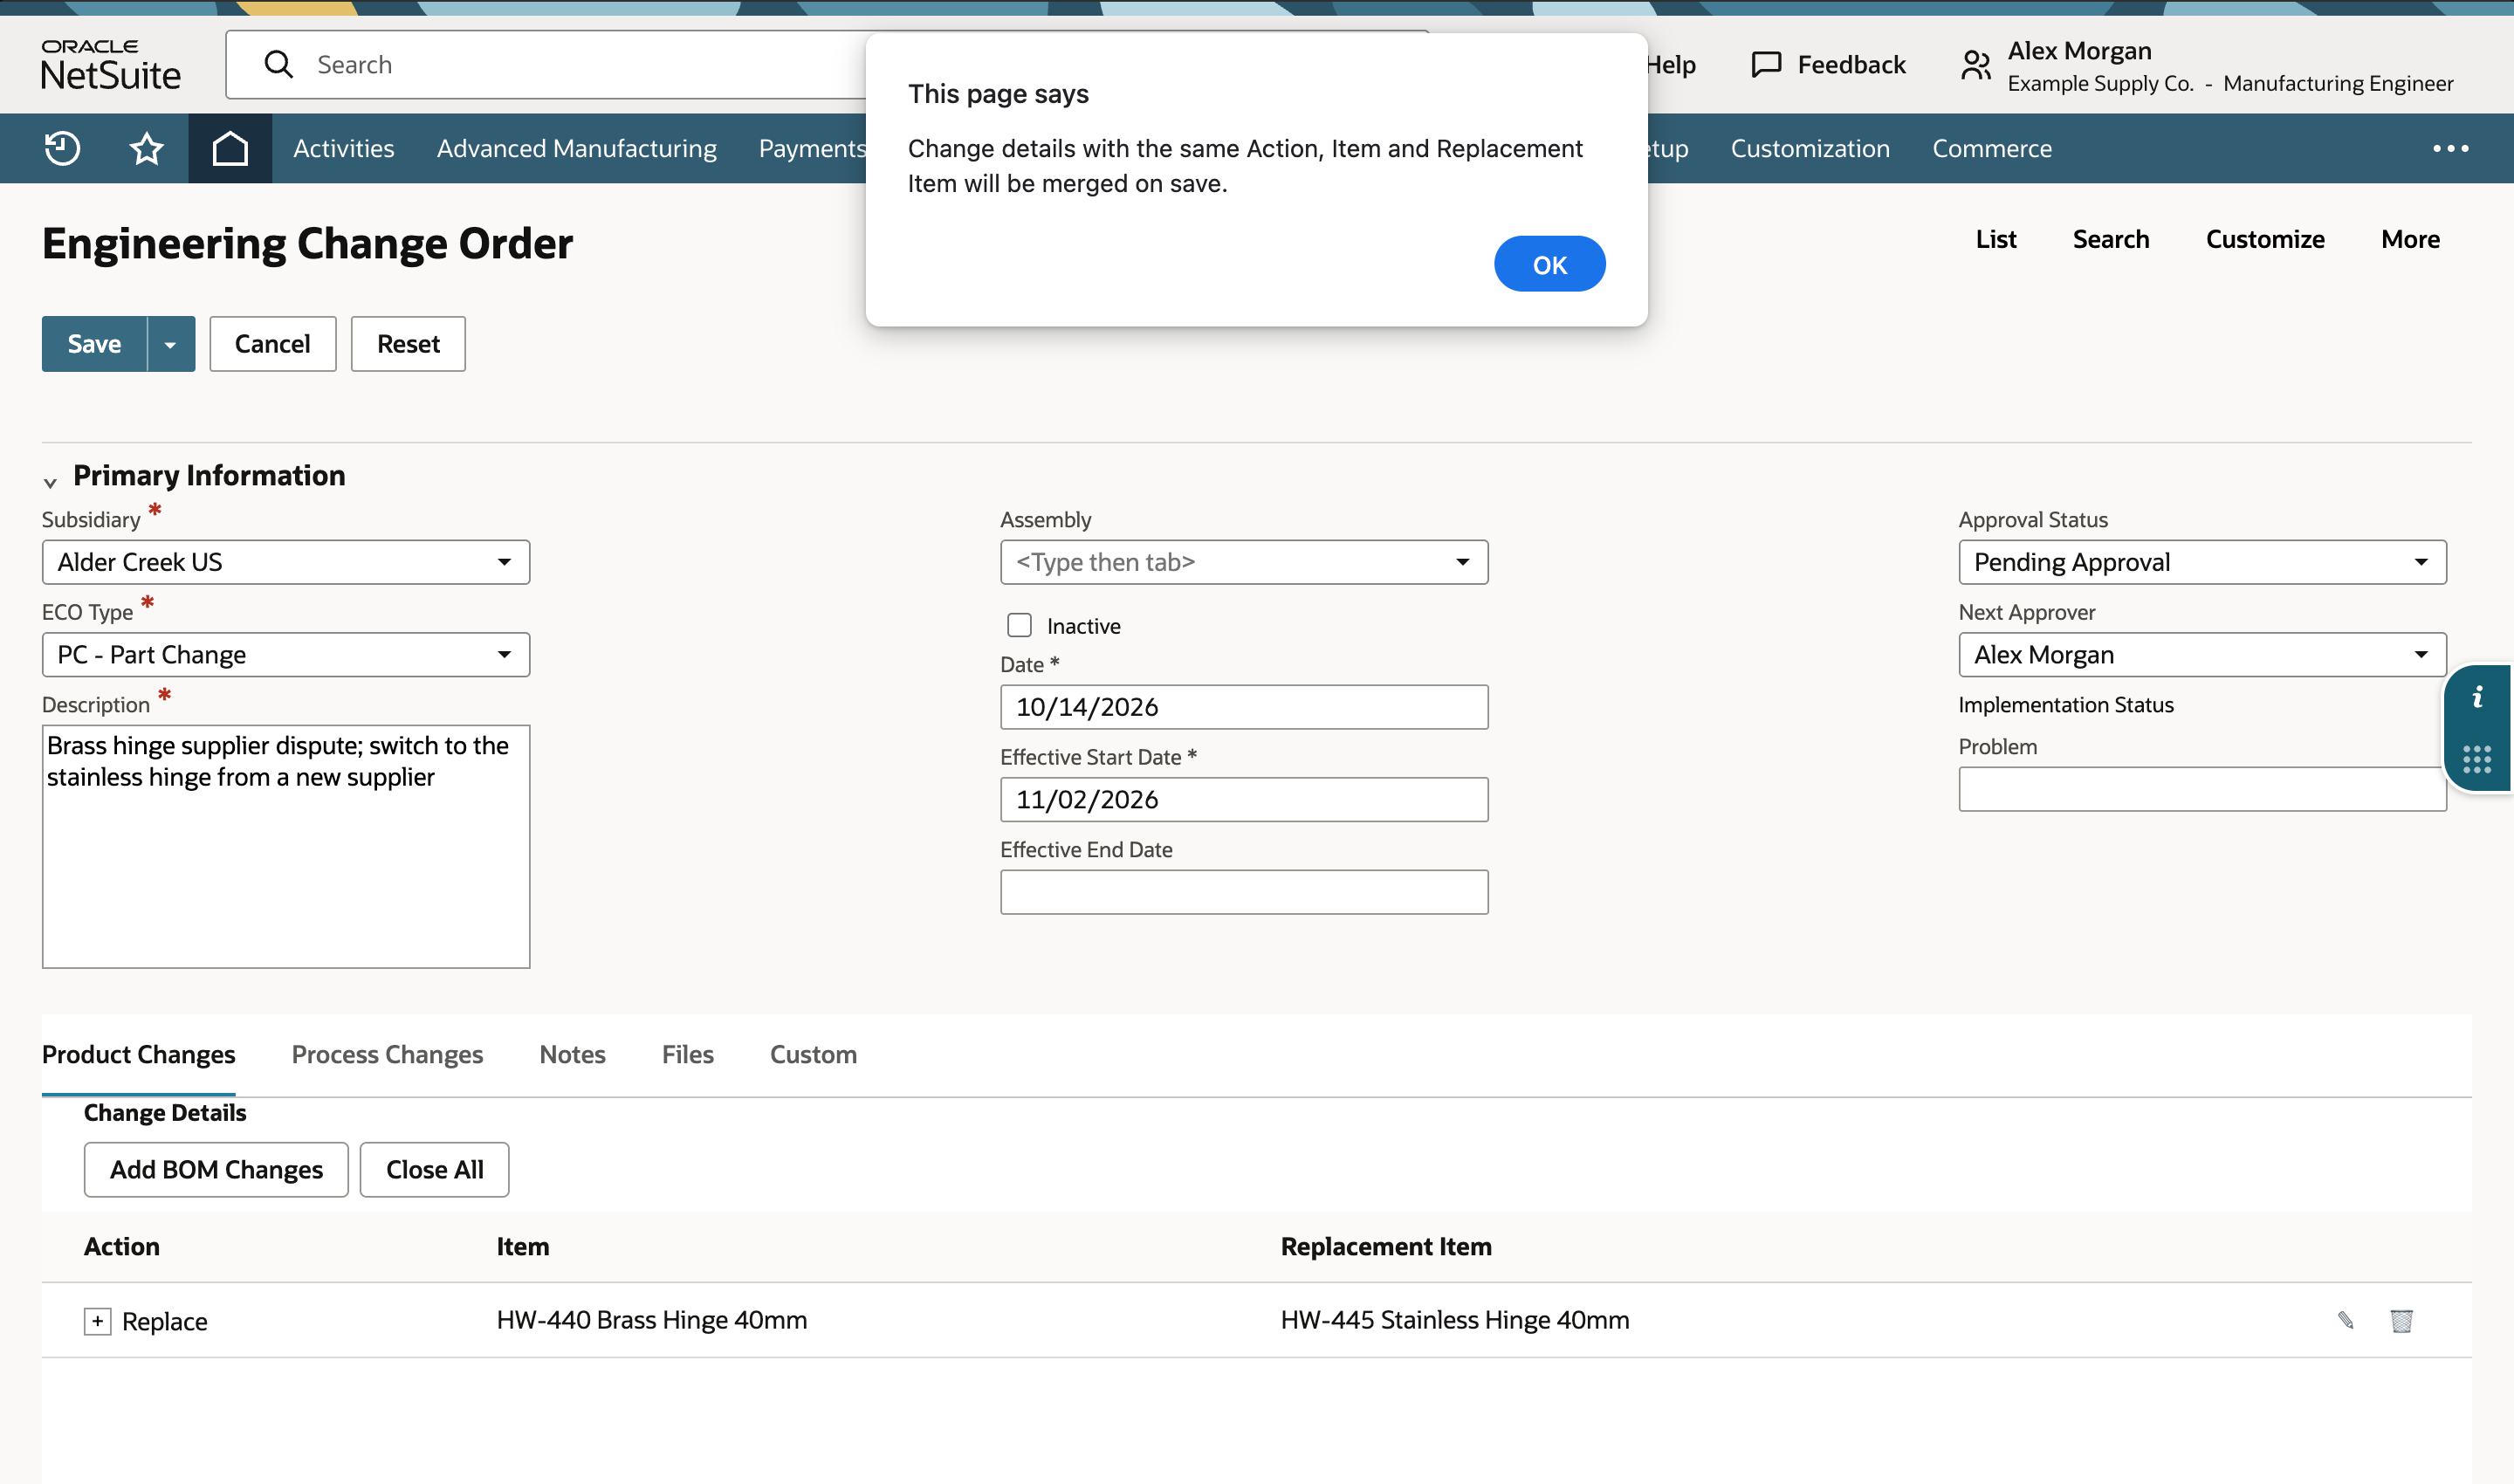This screenshot has height=1484, width=2514.
Task: Switch to the Custom tab
Action: point(813,1054)
